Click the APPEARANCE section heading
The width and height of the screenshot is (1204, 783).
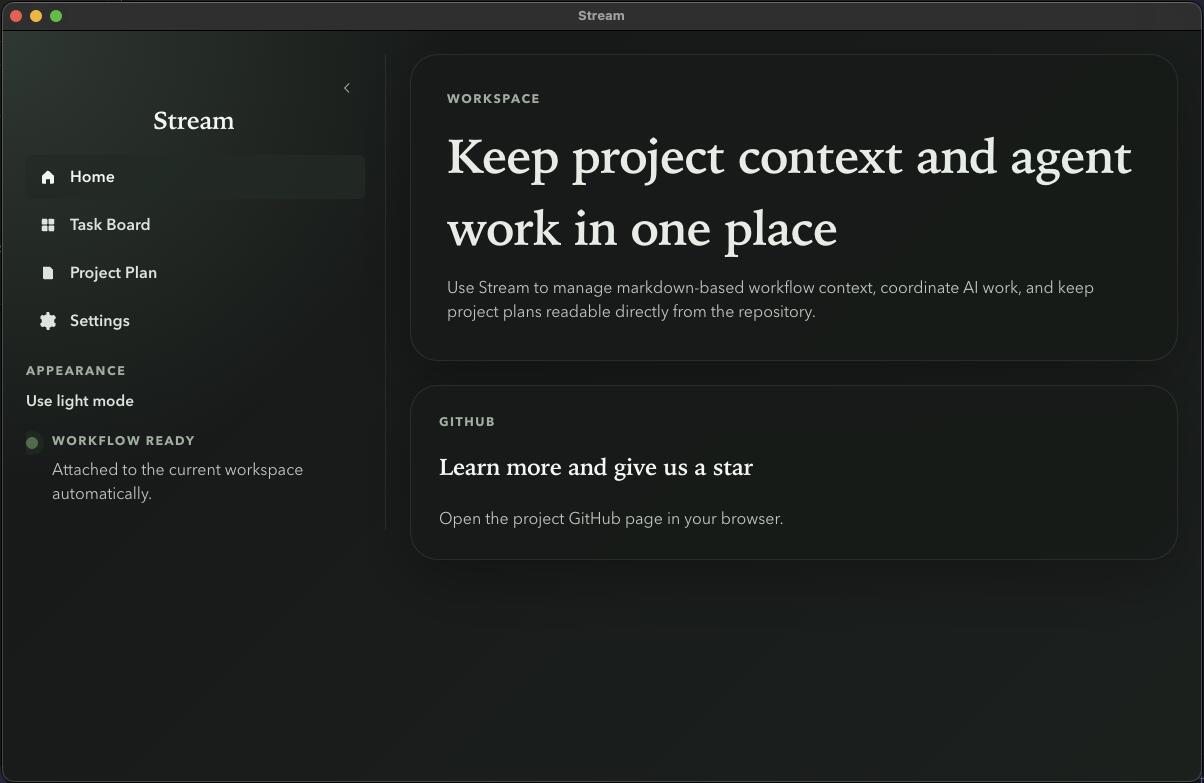(76, 371)
